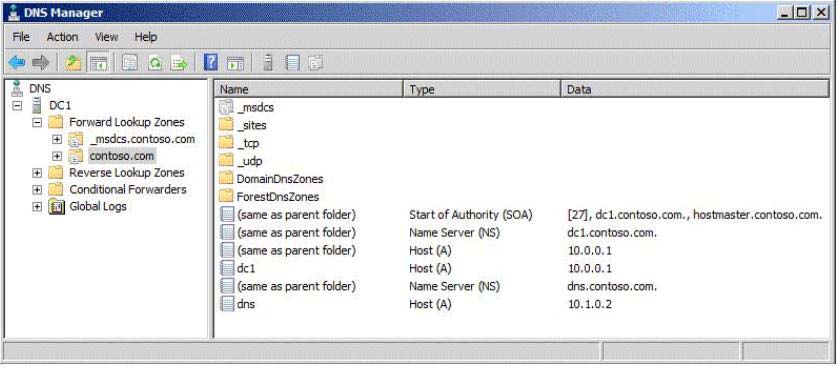This screenshot has width=839, height=368.
Task: Click the 10.0.0.1 value in dc1 row
Action: (x=590, y=268)
